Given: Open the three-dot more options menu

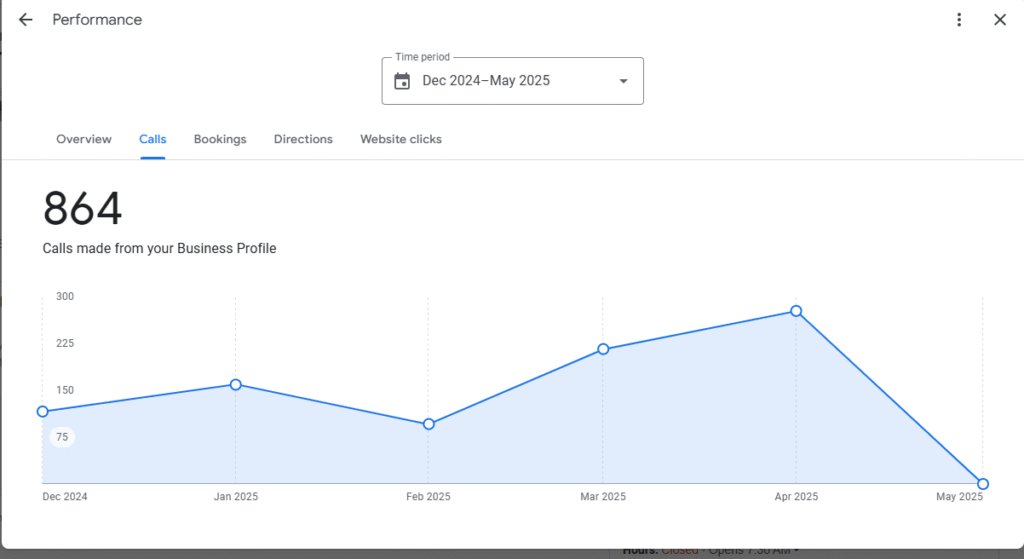Looking at the screenshot, I should [x=959, y=20].
